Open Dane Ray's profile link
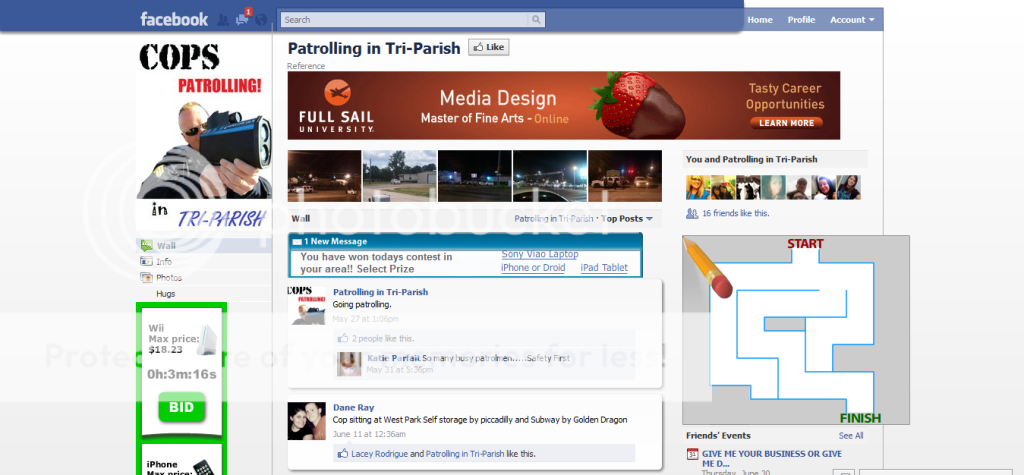The image size is (1024, 475). 353,408
